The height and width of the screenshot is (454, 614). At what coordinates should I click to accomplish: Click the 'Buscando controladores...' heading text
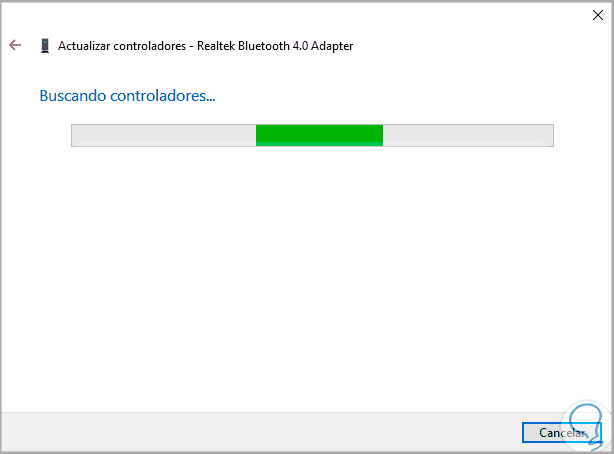[x=127, y=96]
